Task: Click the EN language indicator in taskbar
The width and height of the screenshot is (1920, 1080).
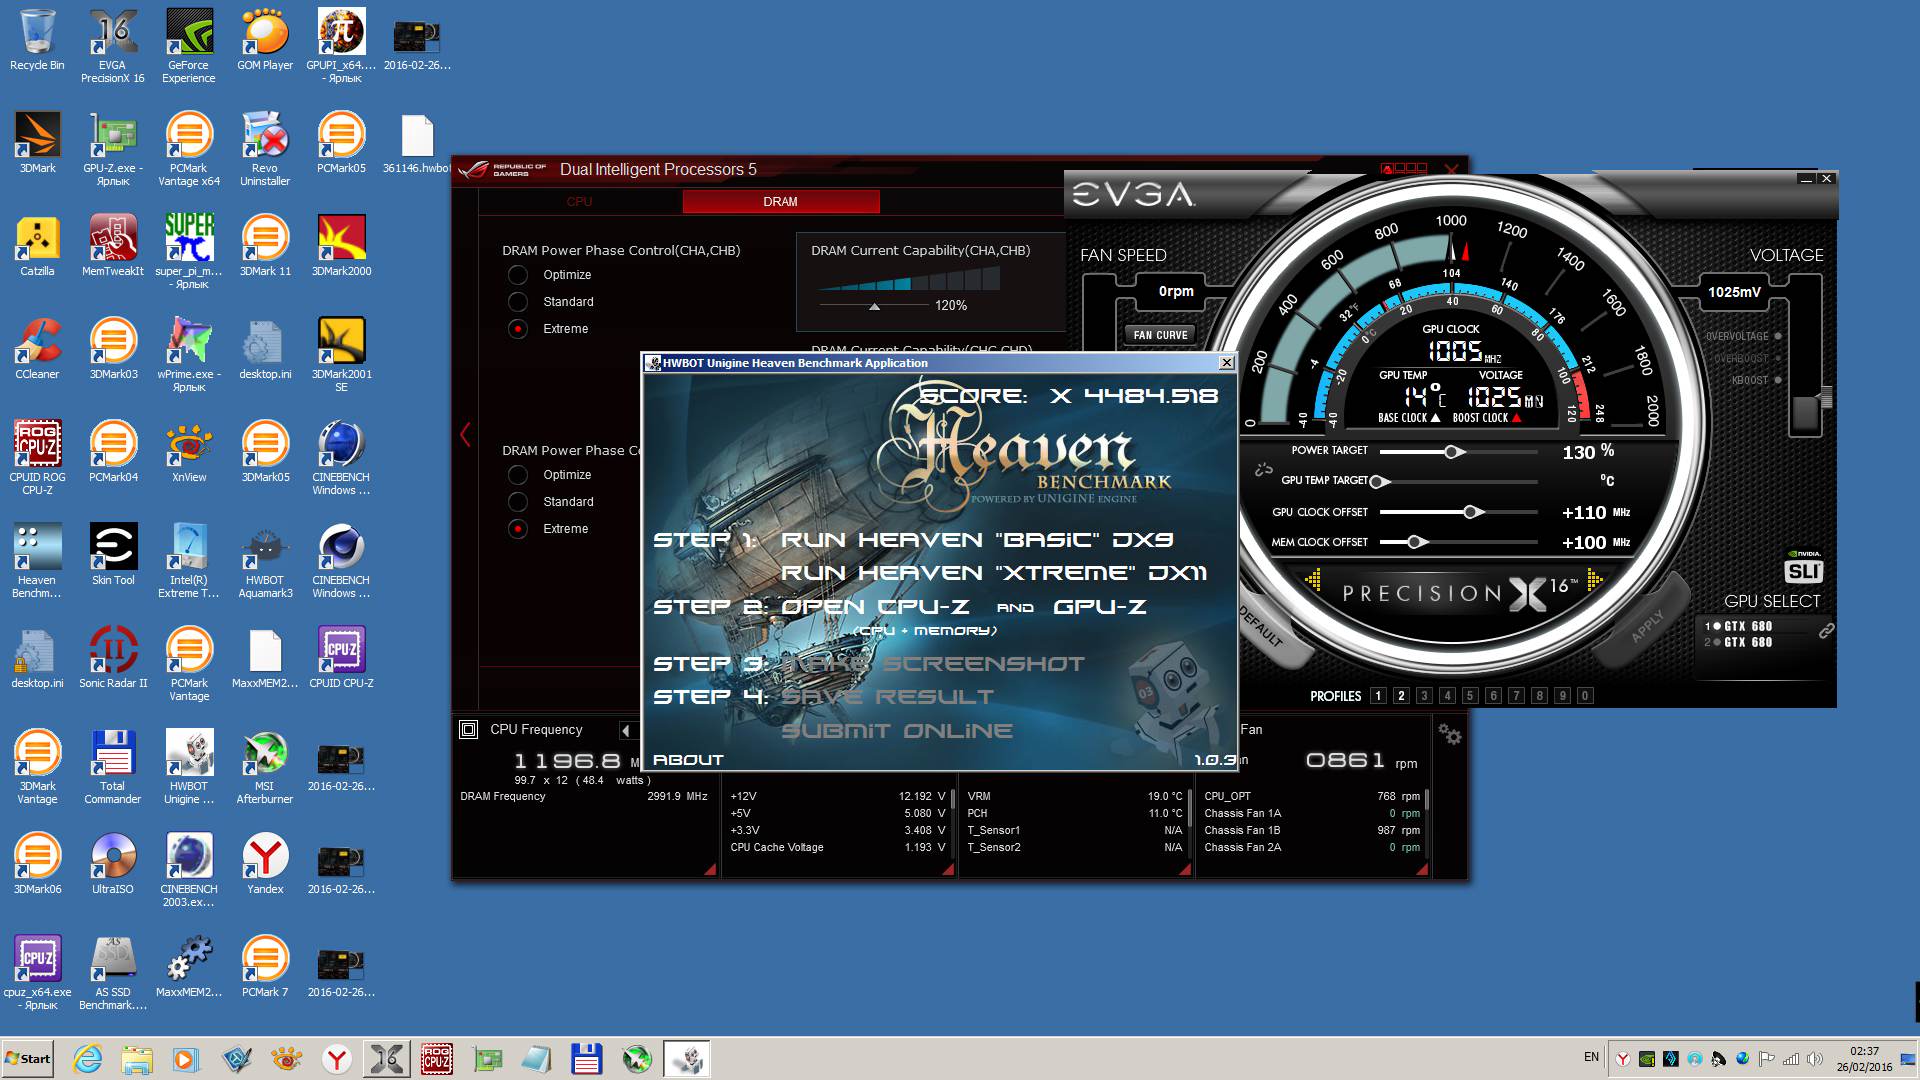Action: pos(1591,1057)
